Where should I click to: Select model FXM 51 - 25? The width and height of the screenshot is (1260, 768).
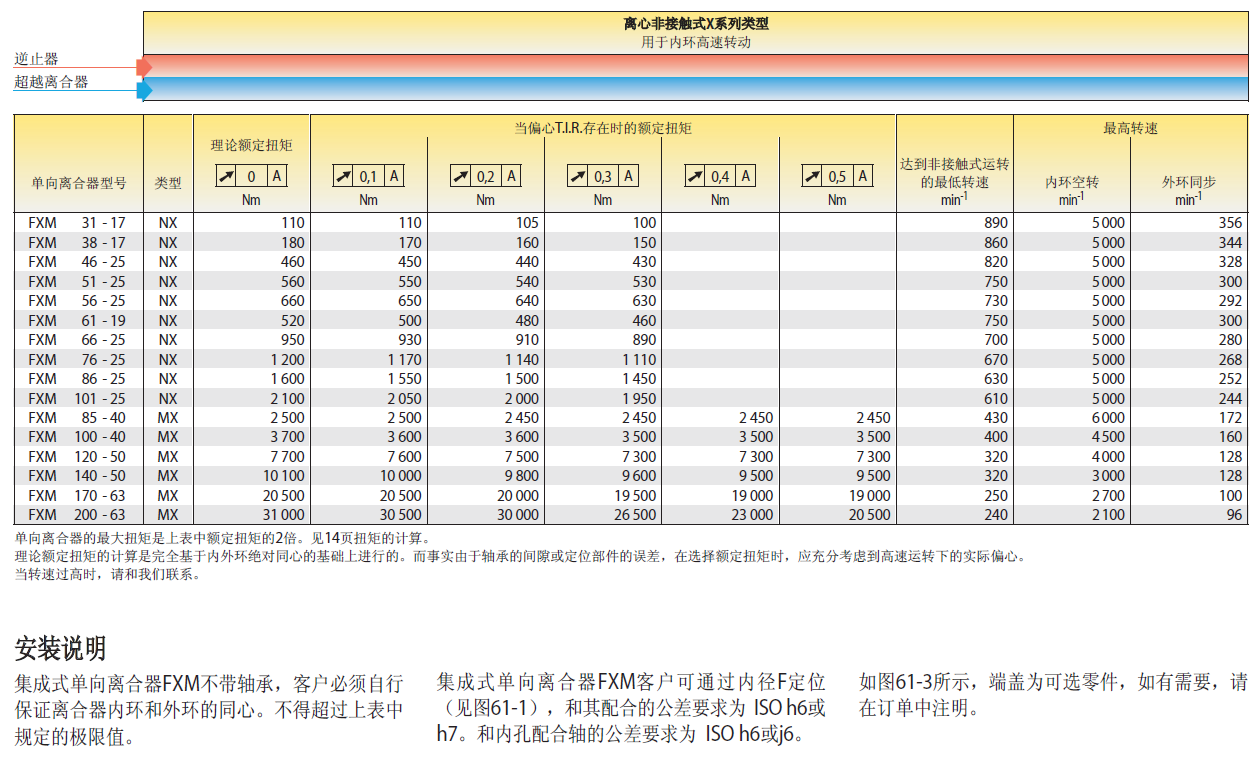pos(77,281)
